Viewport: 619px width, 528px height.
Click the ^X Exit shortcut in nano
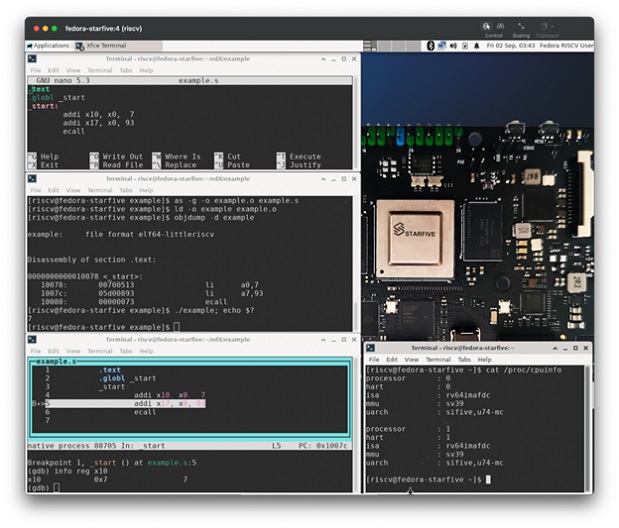click(43, 165)
